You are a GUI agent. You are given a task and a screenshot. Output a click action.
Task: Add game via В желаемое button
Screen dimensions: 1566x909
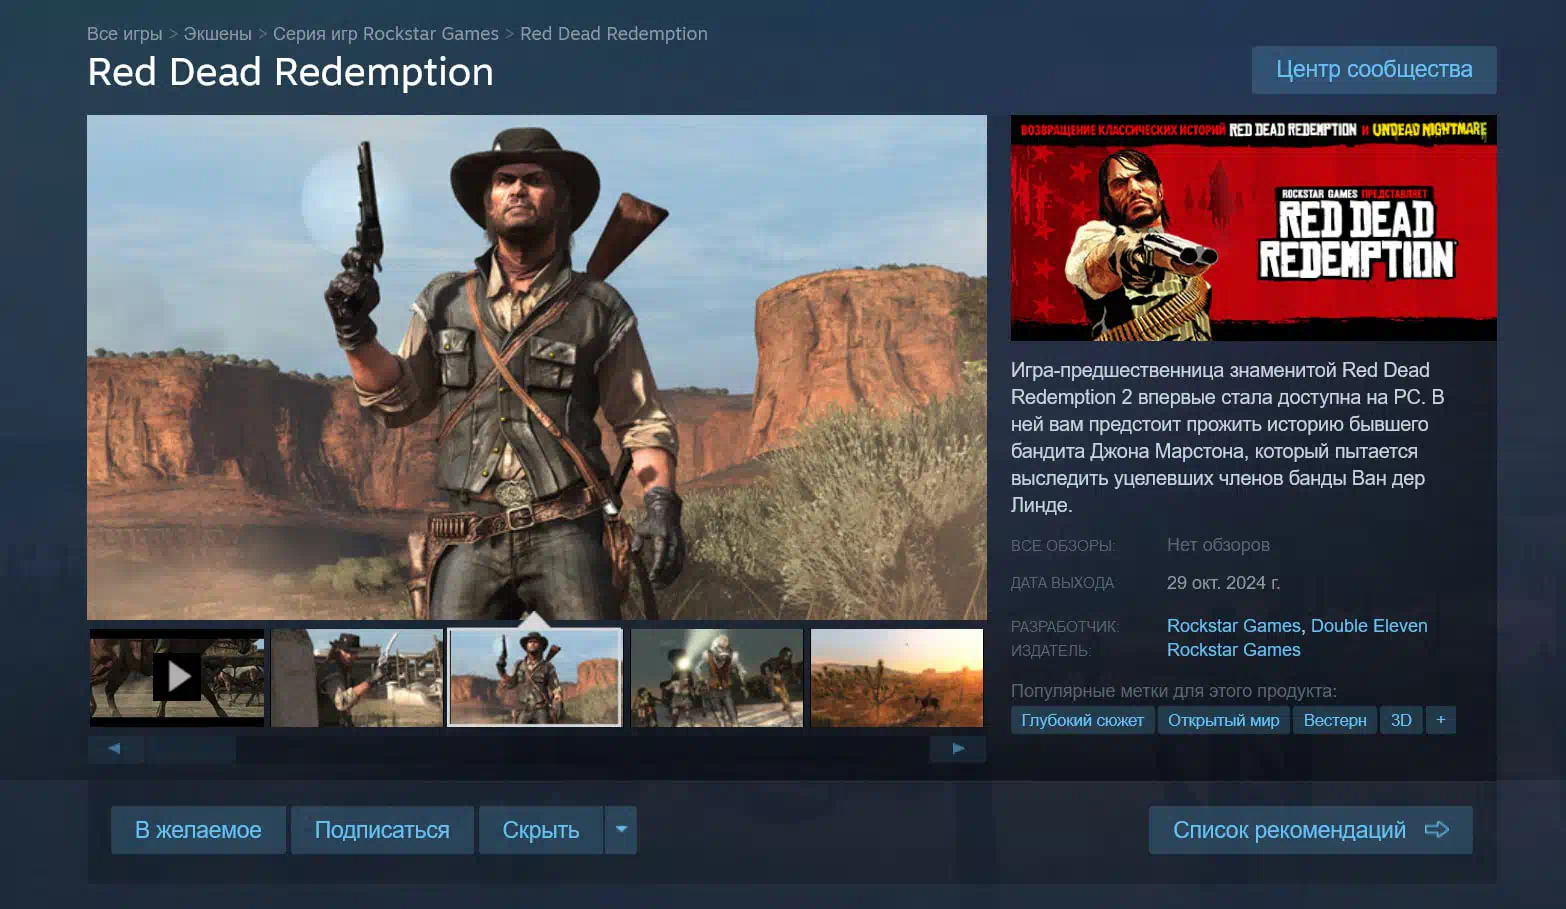coord(198,830)
